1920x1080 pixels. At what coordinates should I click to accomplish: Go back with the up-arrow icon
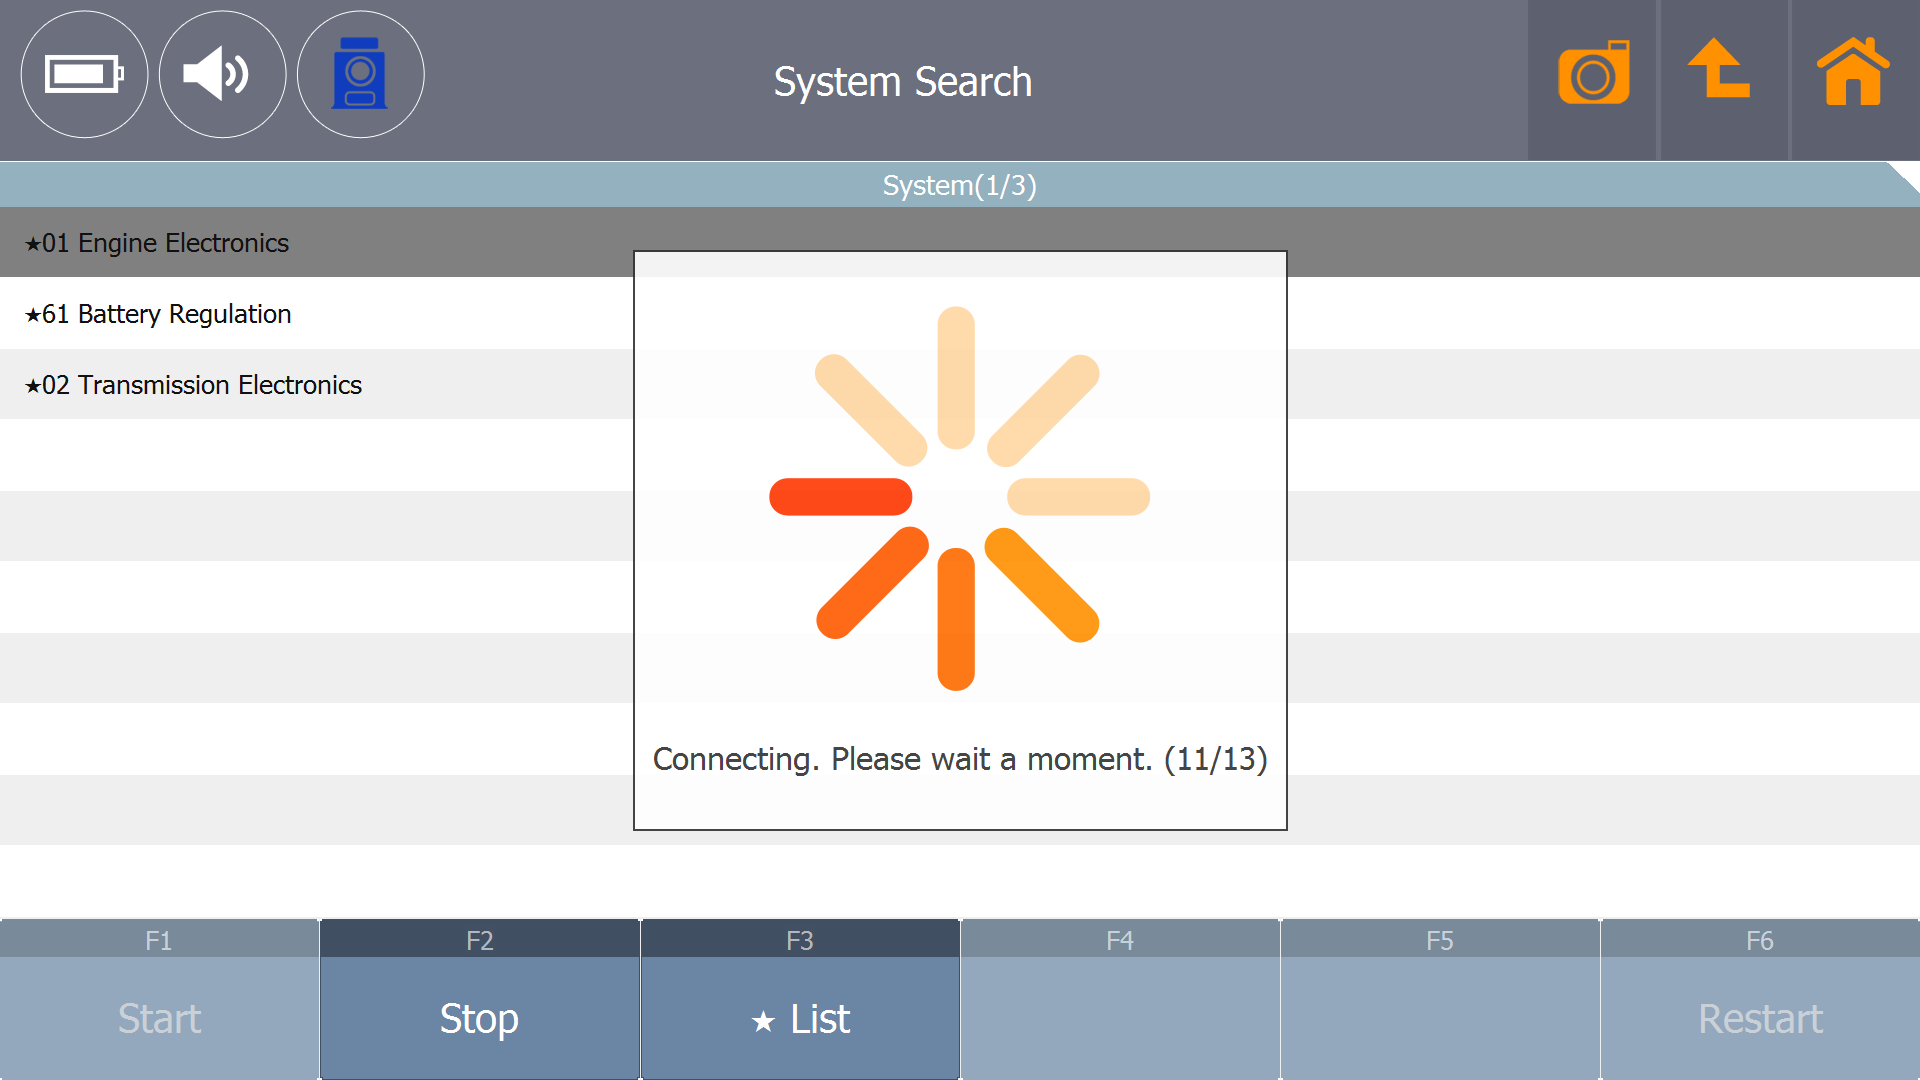pos(1720,70)
